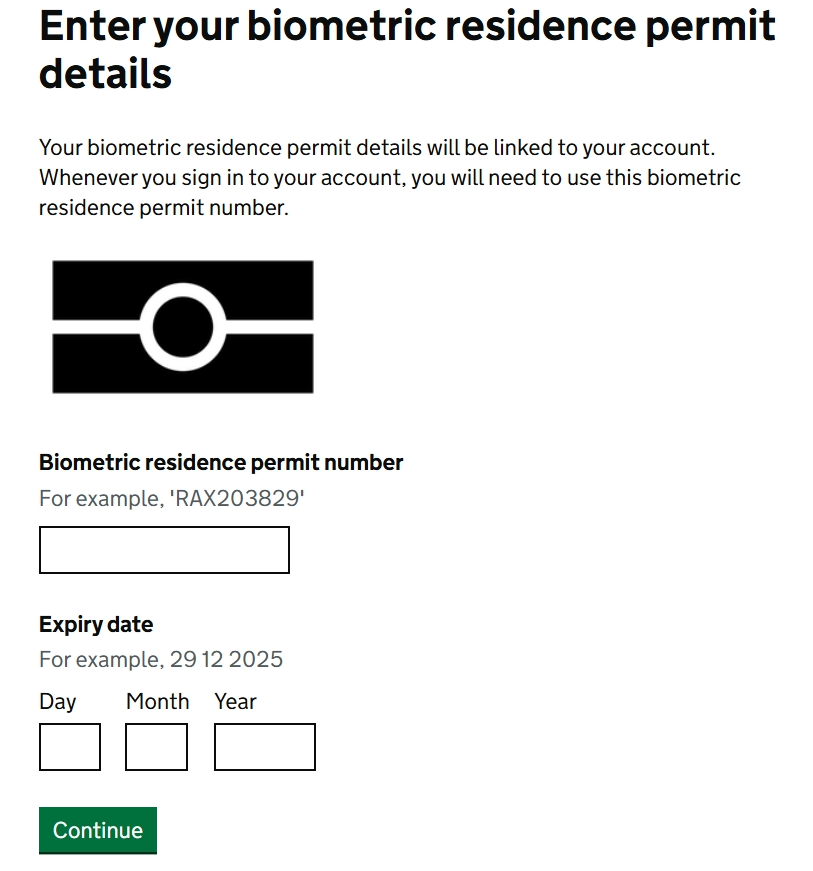This screenshot has width=813, height=871.
Task: Click the black circle inside the permit card image
Action: [183, 327]
